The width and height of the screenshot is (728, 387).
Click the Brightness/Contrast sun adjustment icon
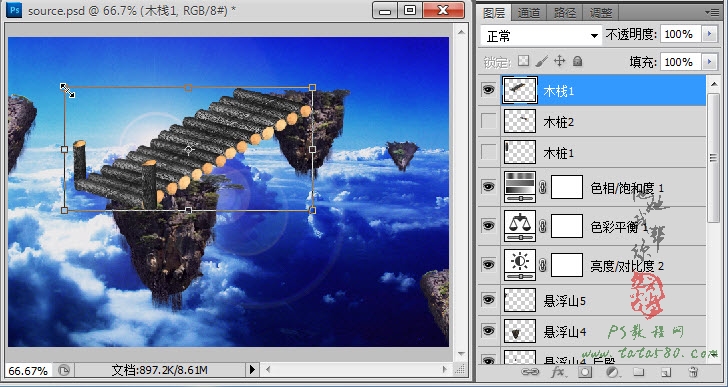(520, 264)
